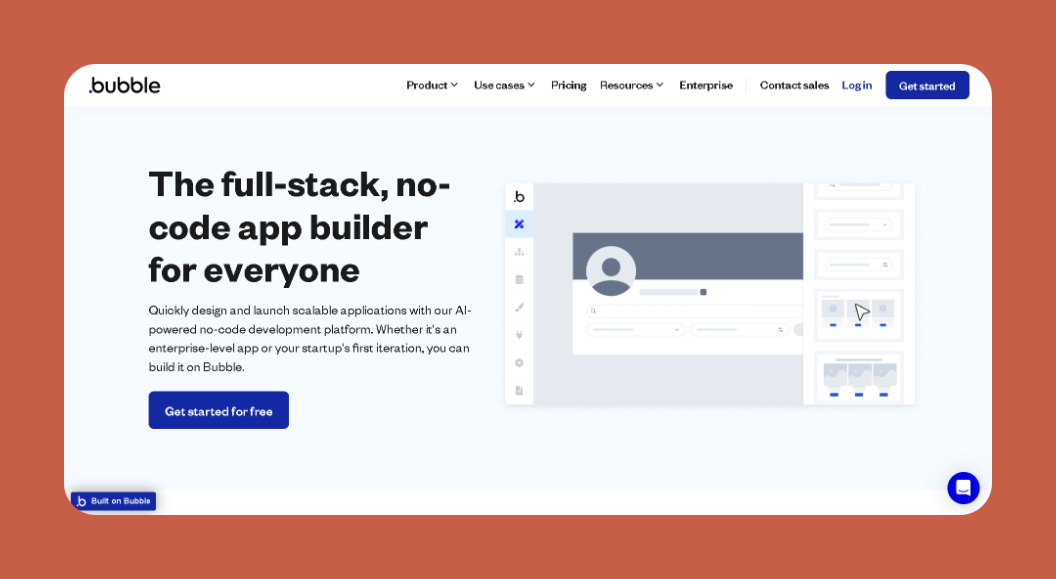Select the Design tab icon in the mockup sidebar

coord(519,224)
